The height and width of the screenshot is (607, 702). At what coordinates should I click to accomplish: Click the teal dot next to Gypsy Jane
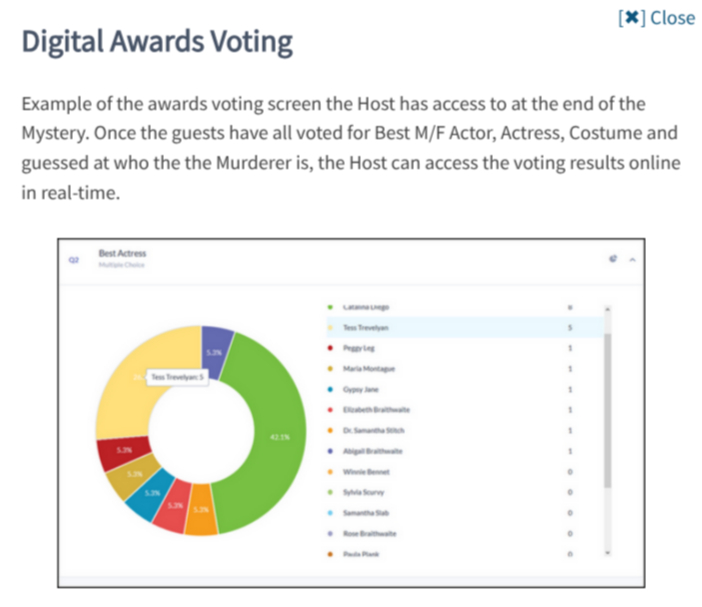[x=330, y=389]
